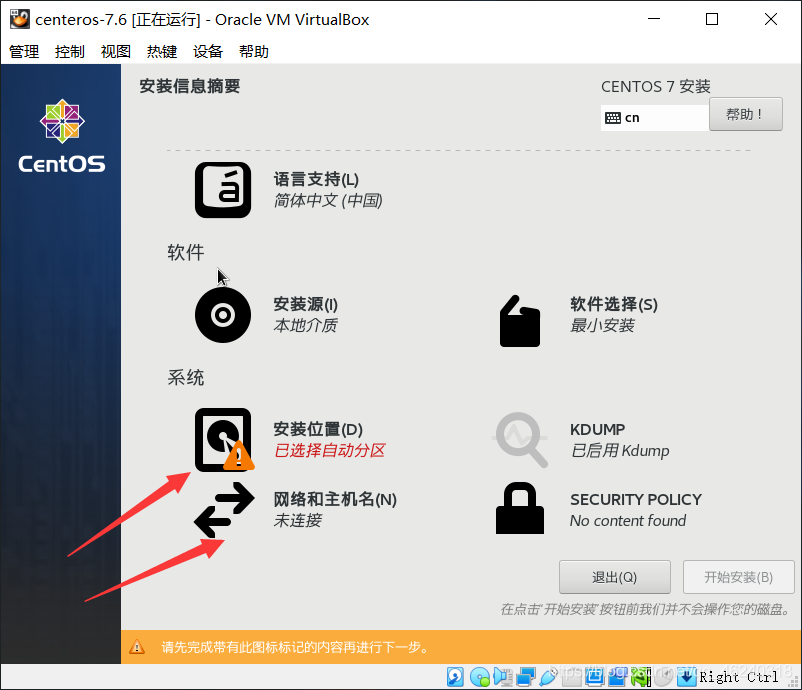Open the 管理 menu
Viewport: 802px width, 690px height.
[24, 52]
